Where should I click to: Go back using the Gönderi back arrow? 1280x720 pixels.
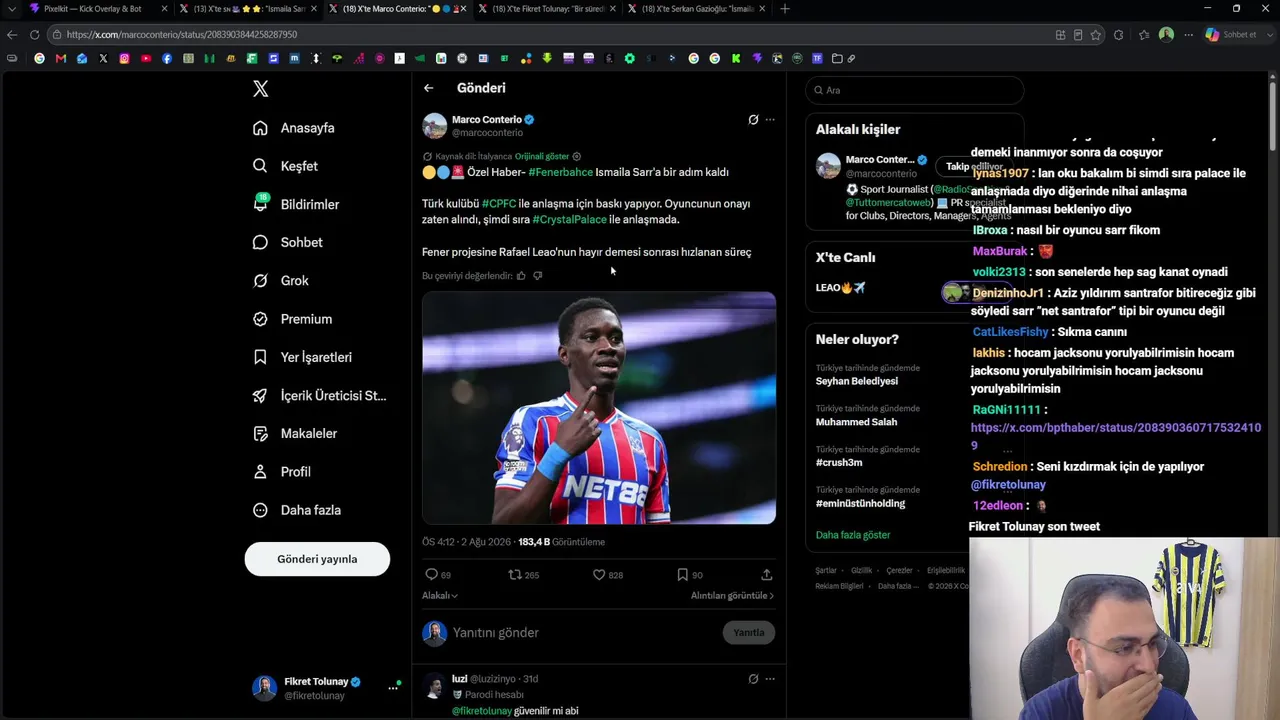428,88
